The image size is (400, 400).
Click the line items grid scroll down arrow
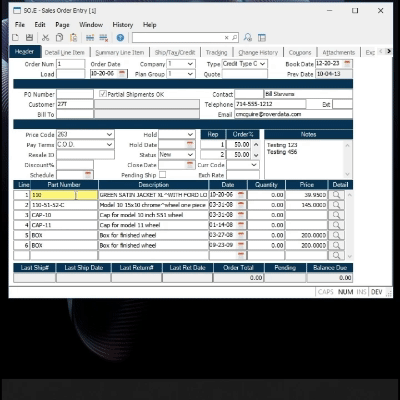[x=349, y=256]
